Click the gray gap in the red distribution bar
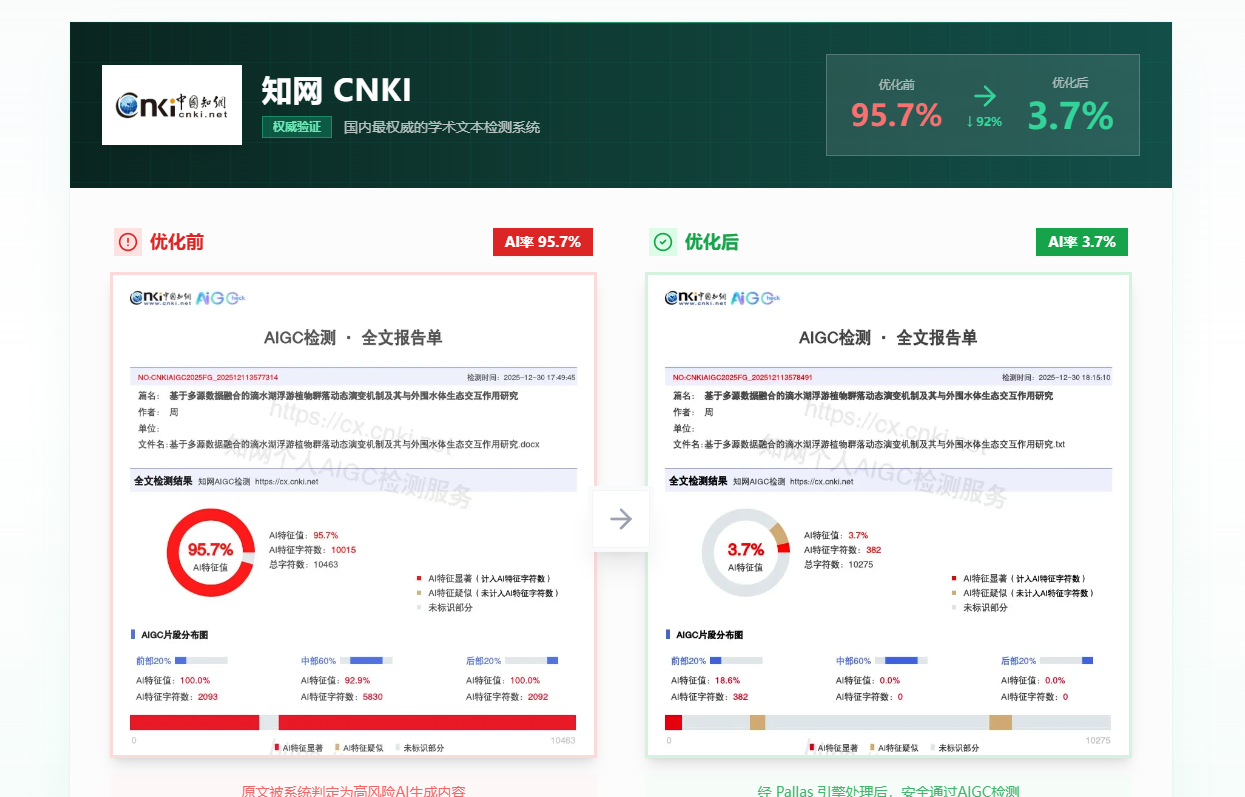This screenshot has width=1245, height=797. [x=269, y=722]
